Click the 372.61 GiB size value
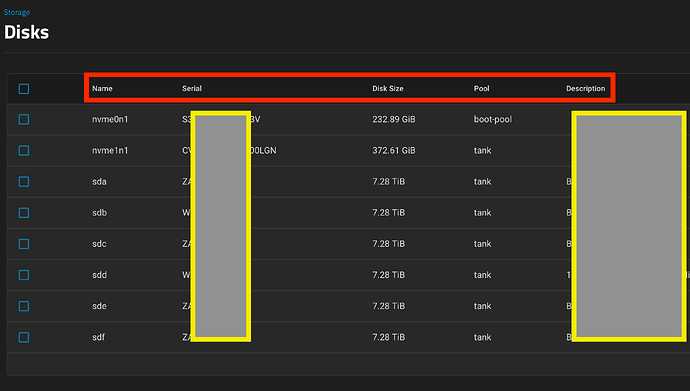Image resolution: width=690 pixels, height=391 pixels. point(394,150)
